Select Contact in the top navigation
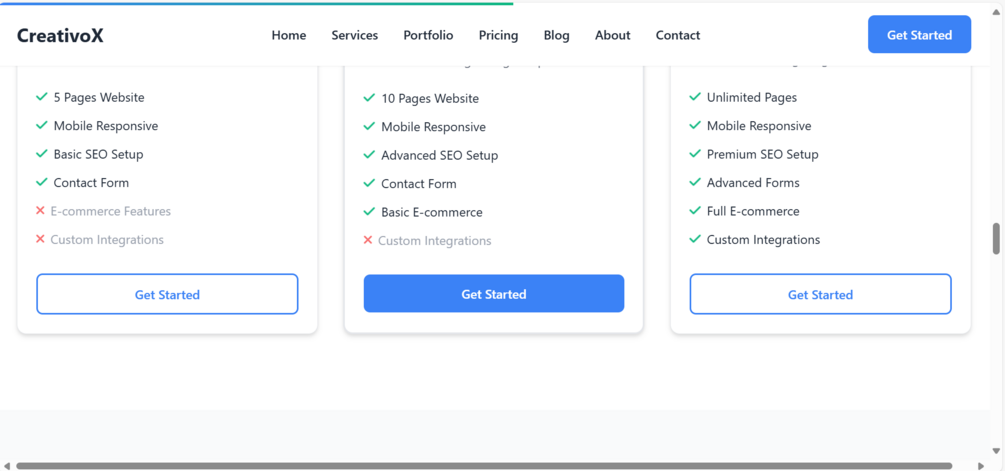Screen dimensions: 1005x471 678,35
